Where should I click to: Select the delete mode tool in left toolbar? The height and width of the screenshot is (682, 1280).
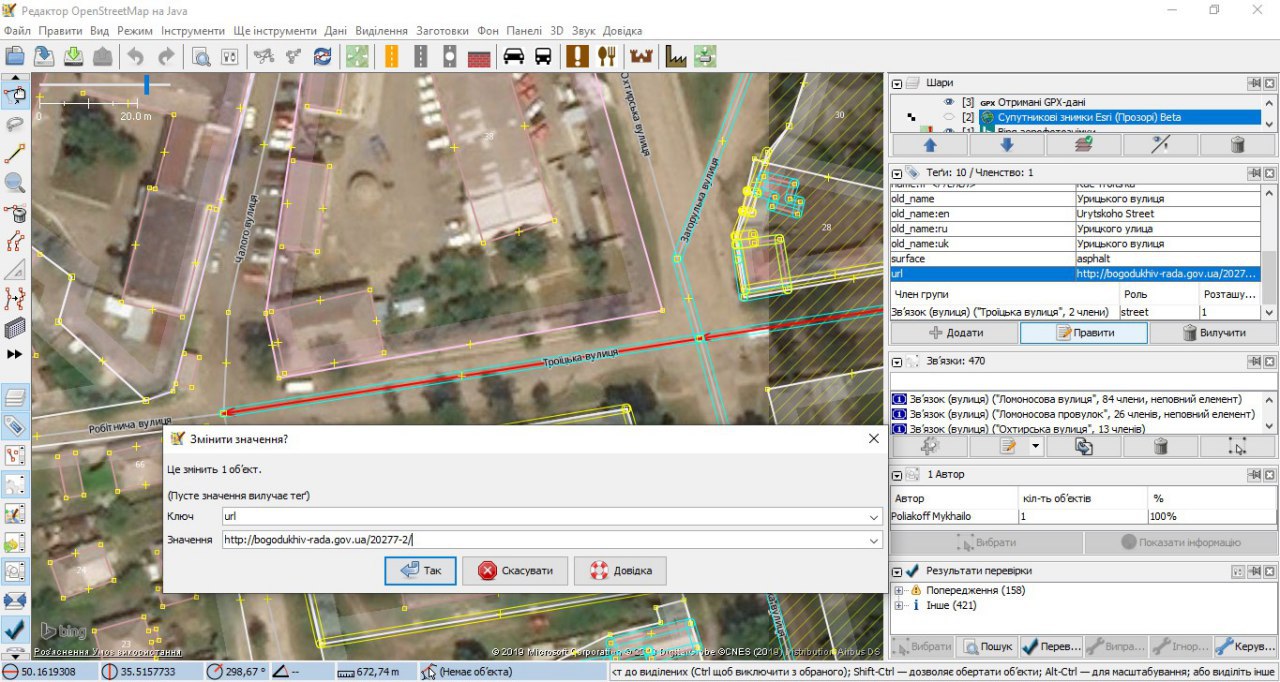[15, 212]
